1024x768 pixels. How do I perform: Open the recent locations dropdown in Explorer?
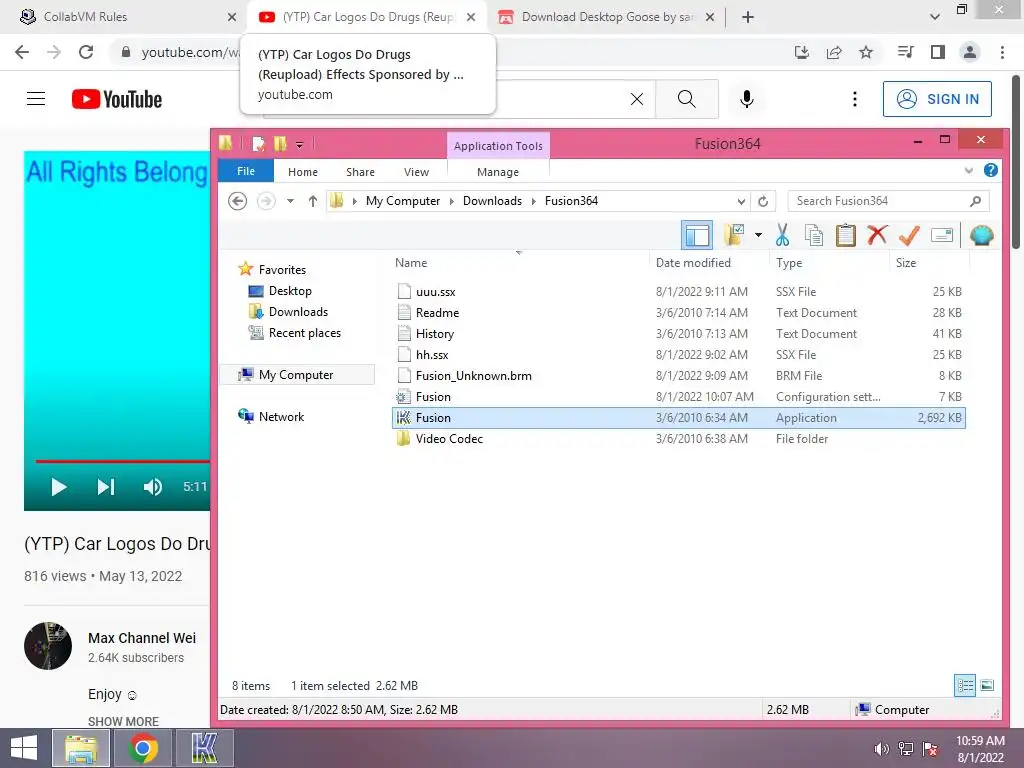click(290, 201)
